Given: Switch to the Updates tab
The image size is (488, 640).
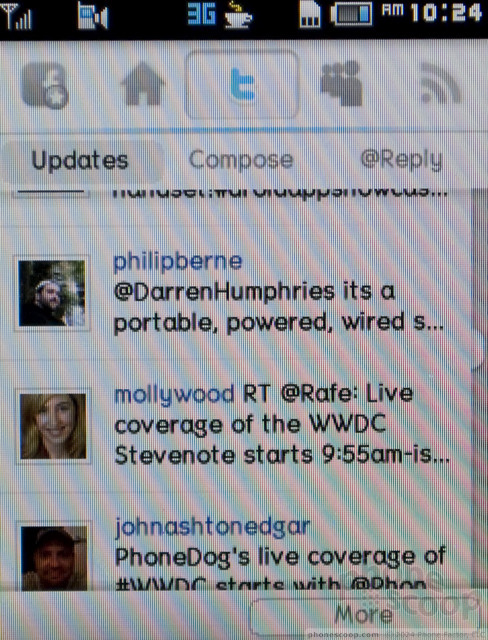Looking at the screenshot, I should pos(80,160).
